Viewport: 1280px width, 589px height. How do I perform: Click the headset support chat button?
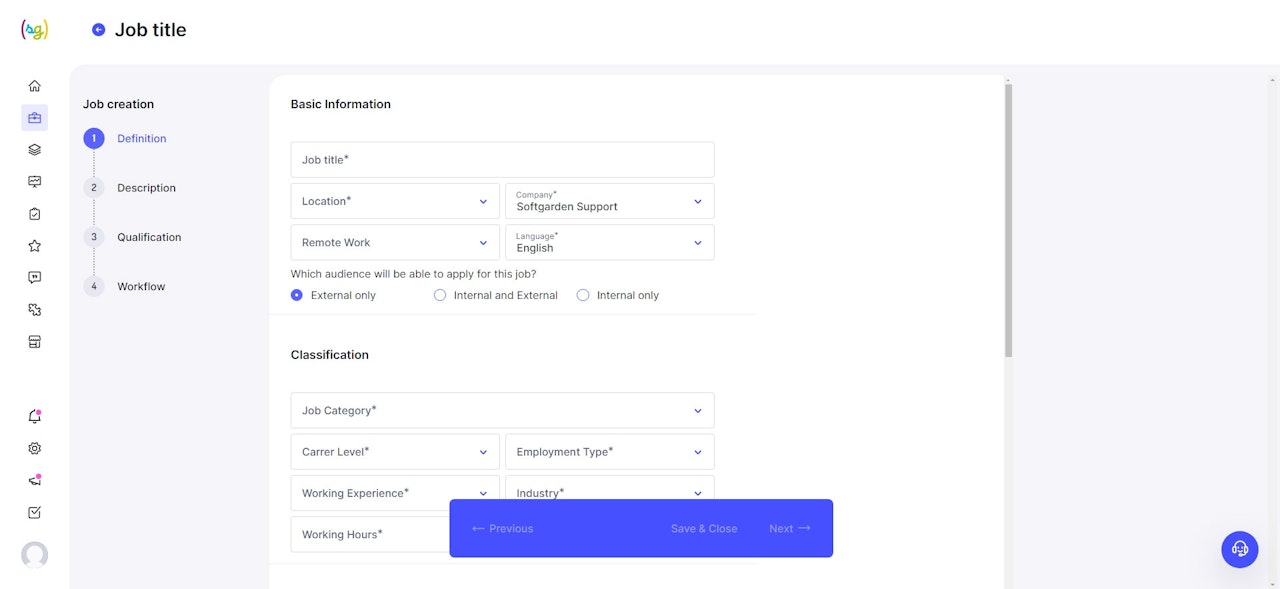pyautogui.click(x=1239, y=549)
